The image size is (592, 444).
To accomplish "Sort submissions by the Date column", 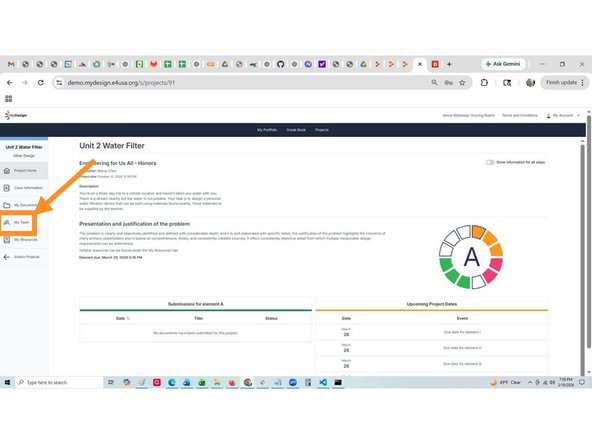I will [123, 318].
